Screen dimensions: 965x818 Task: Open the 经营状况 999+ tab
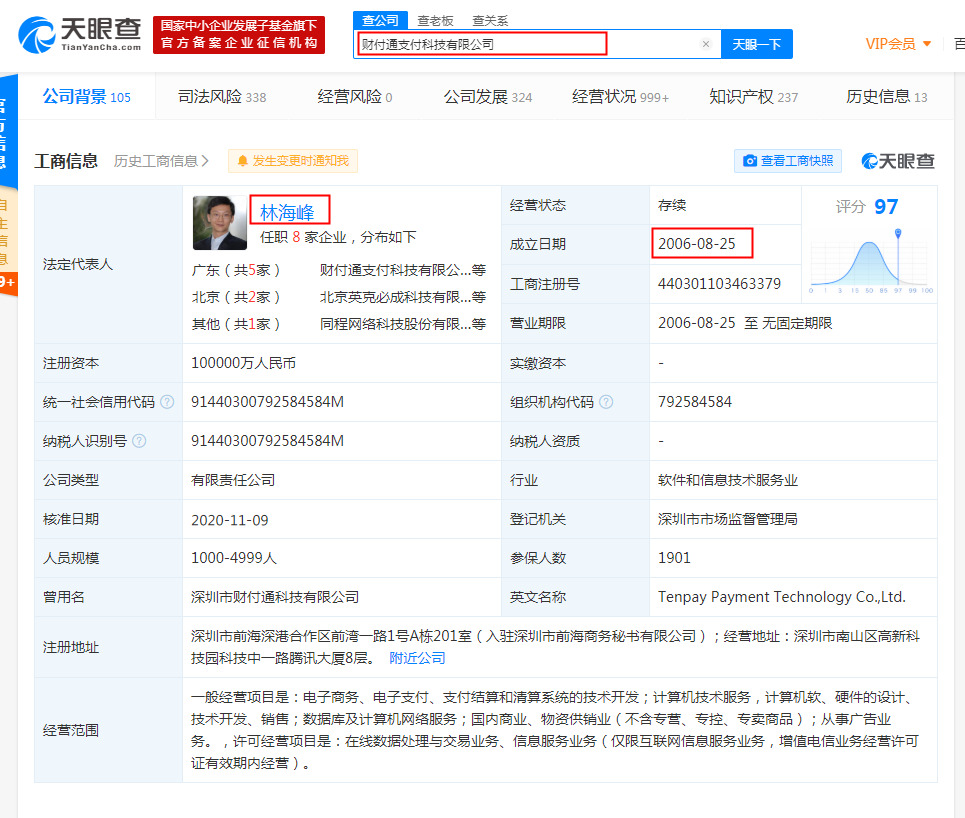[620, 97]
